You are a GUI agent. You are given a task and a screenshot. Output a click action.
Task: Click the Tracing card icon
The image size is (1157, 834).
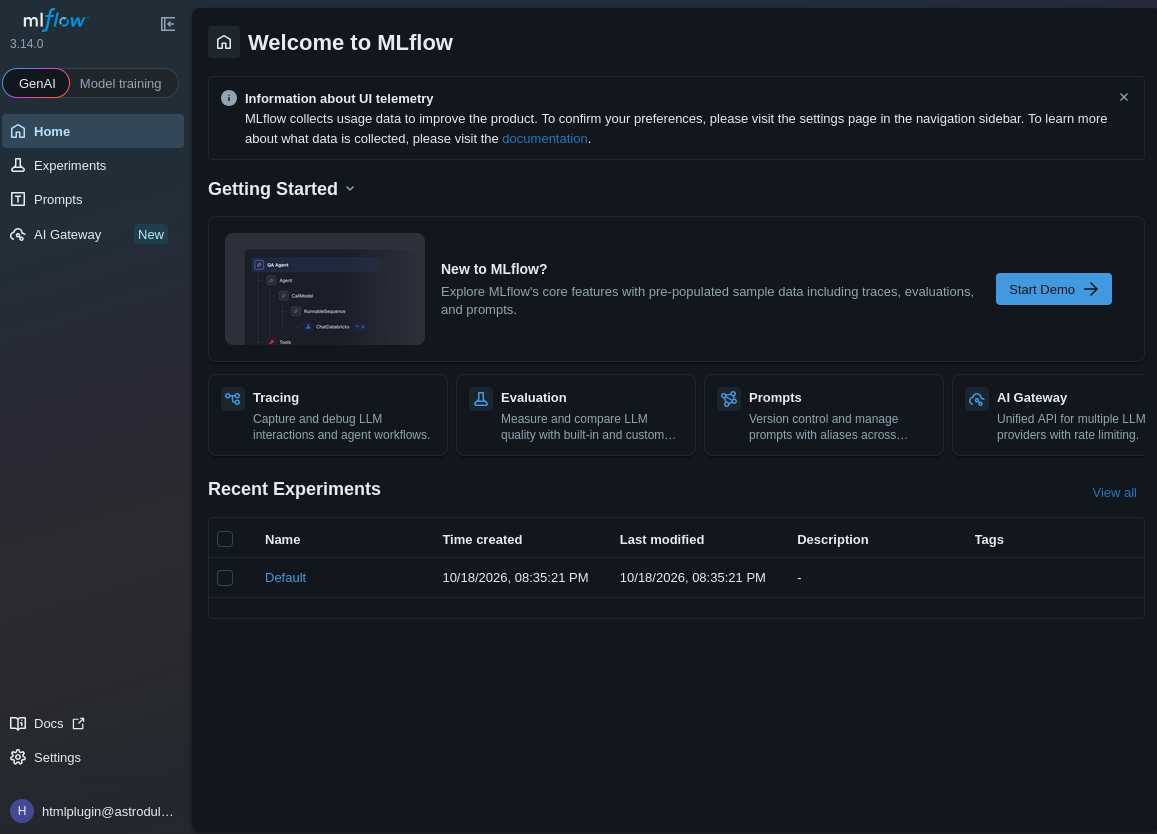pyautogui.click(x=233, y=399)
